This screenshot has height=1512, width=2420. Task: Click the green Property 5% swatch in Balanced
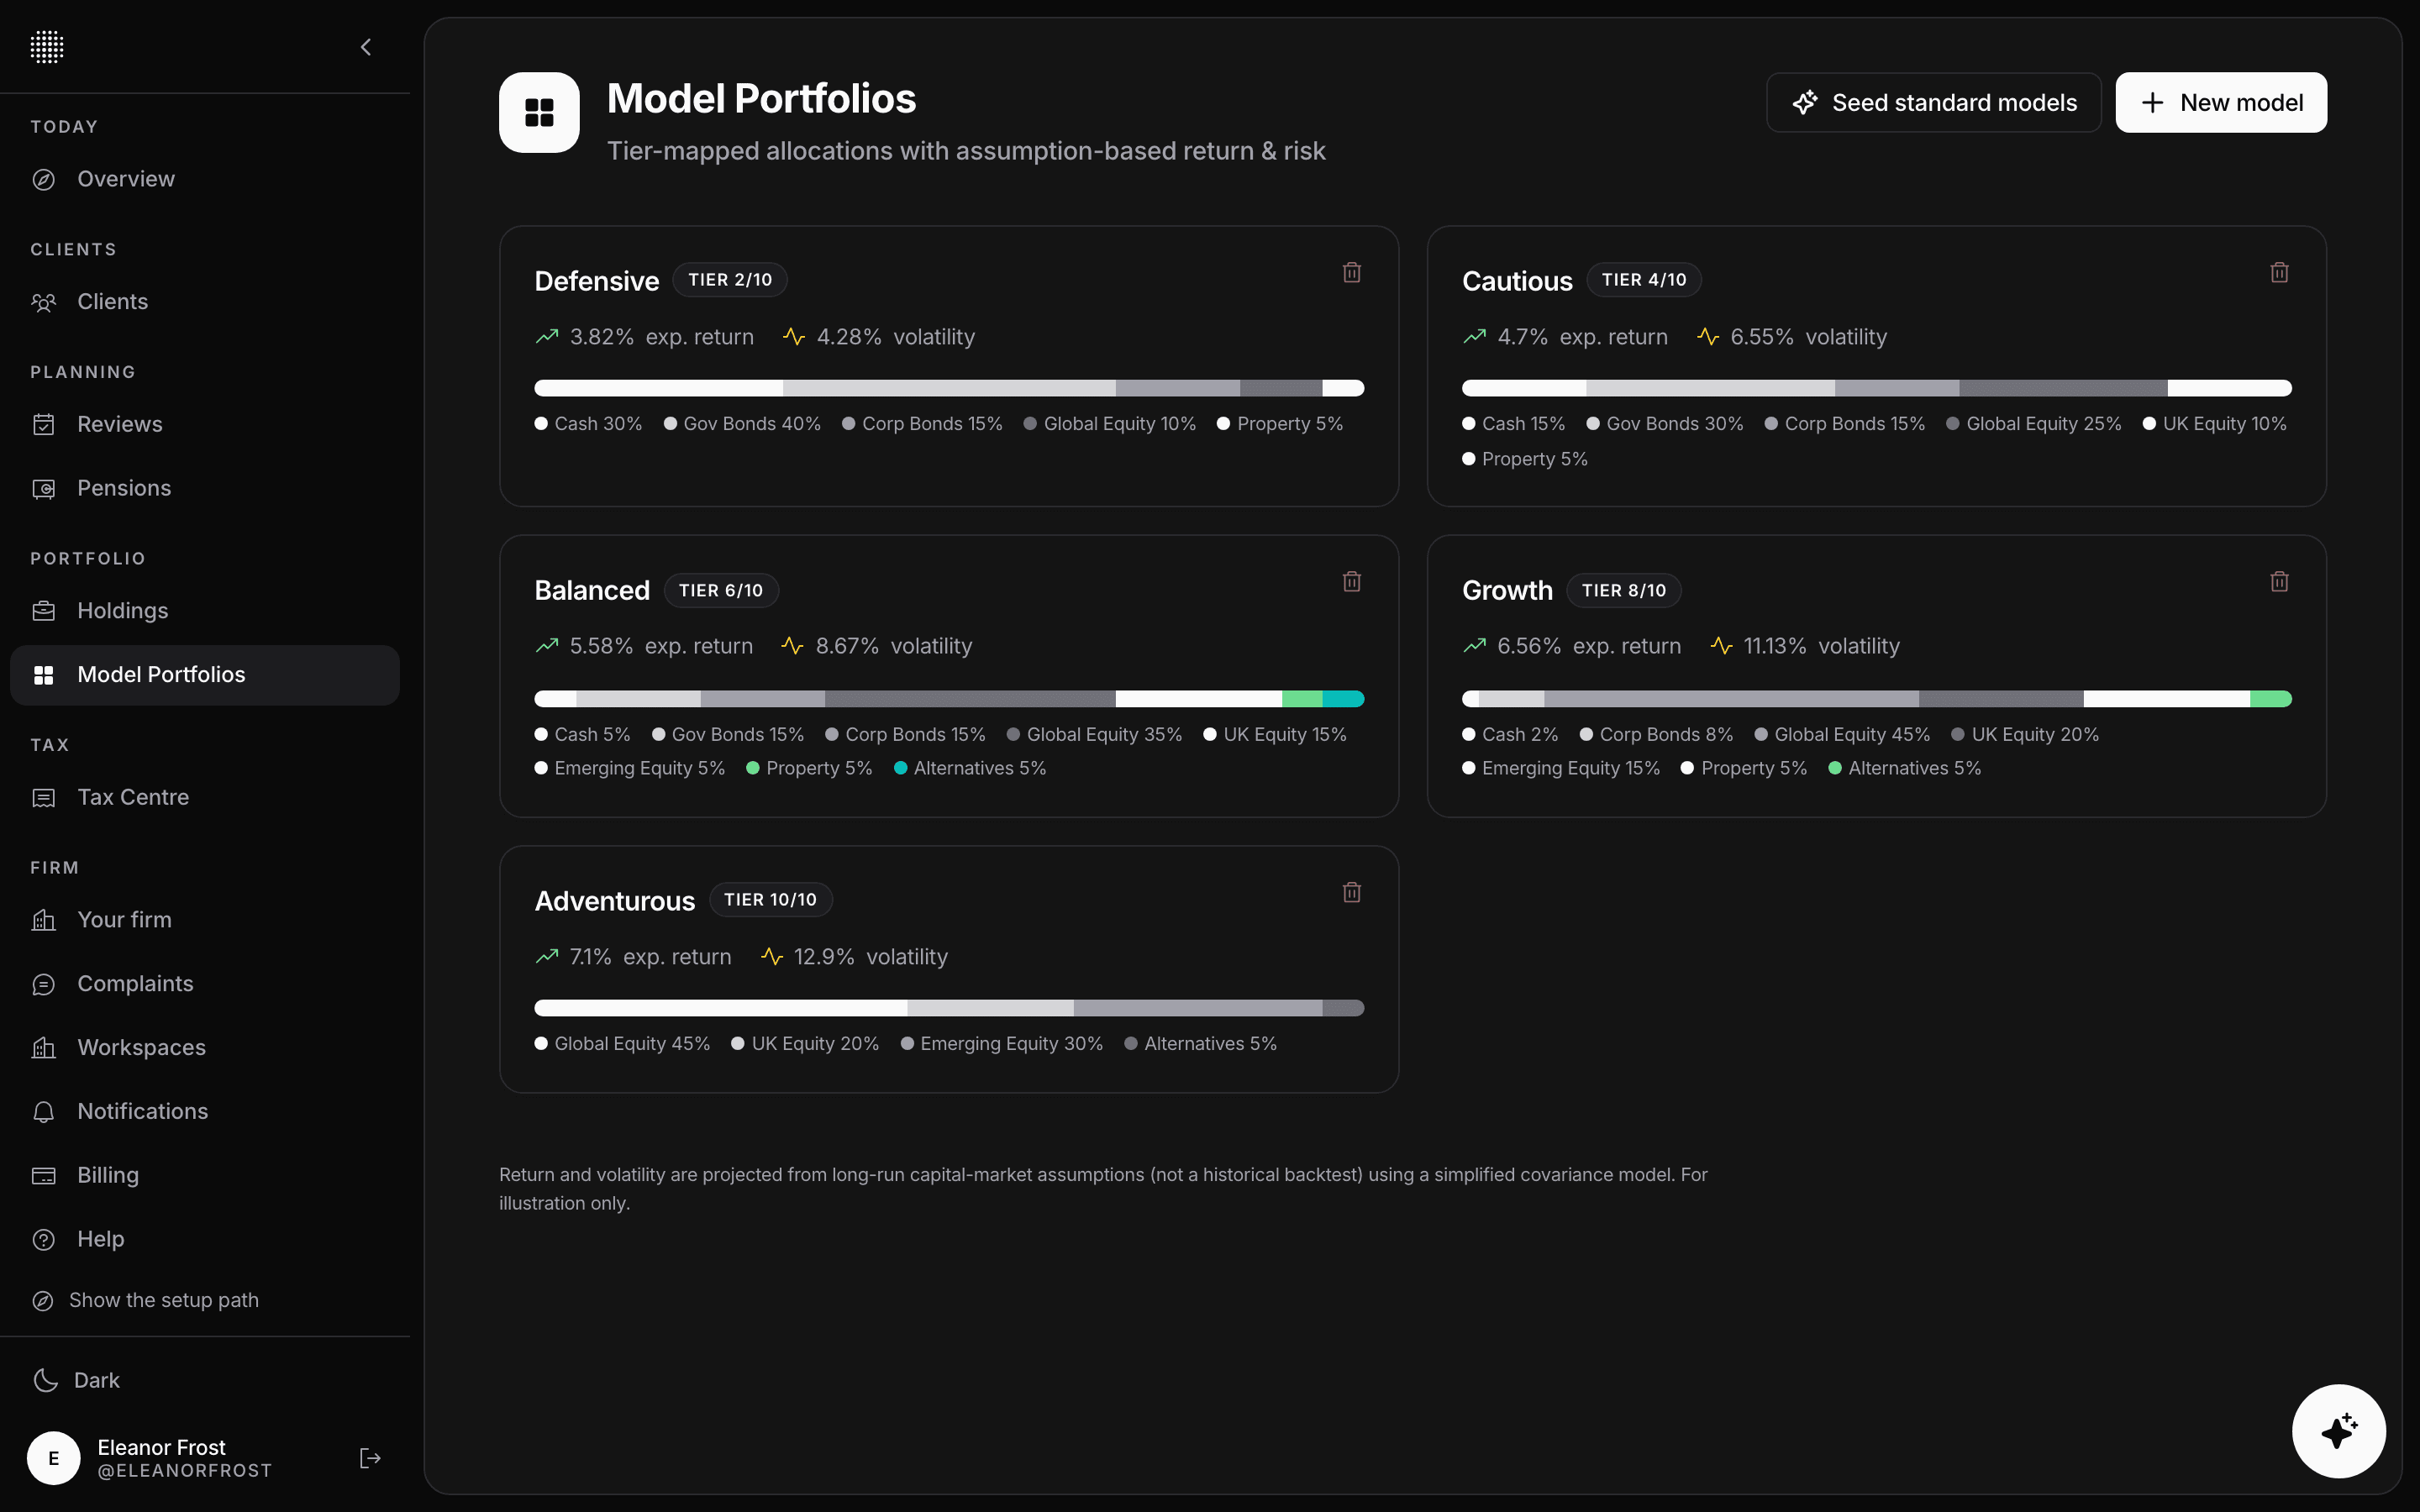click(753, 768)
